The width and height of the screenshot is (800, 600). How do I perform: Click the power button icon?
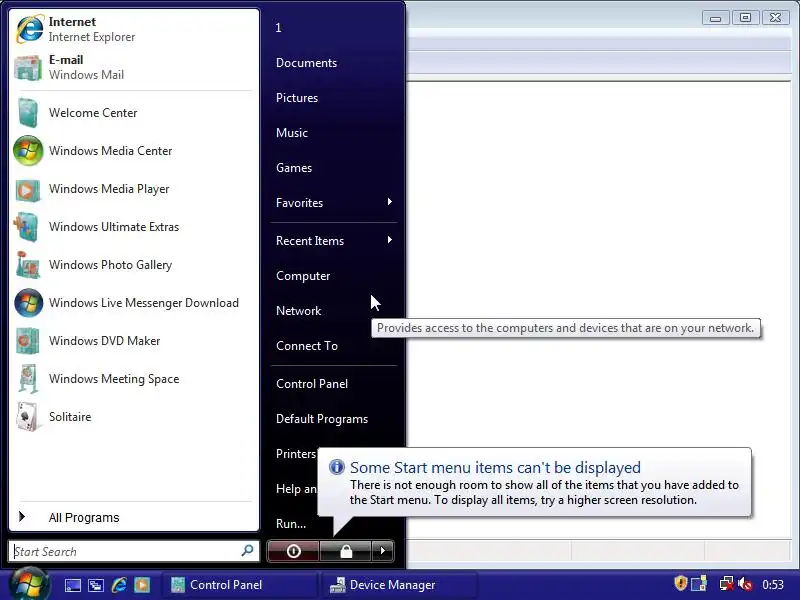tap(293, 551)
